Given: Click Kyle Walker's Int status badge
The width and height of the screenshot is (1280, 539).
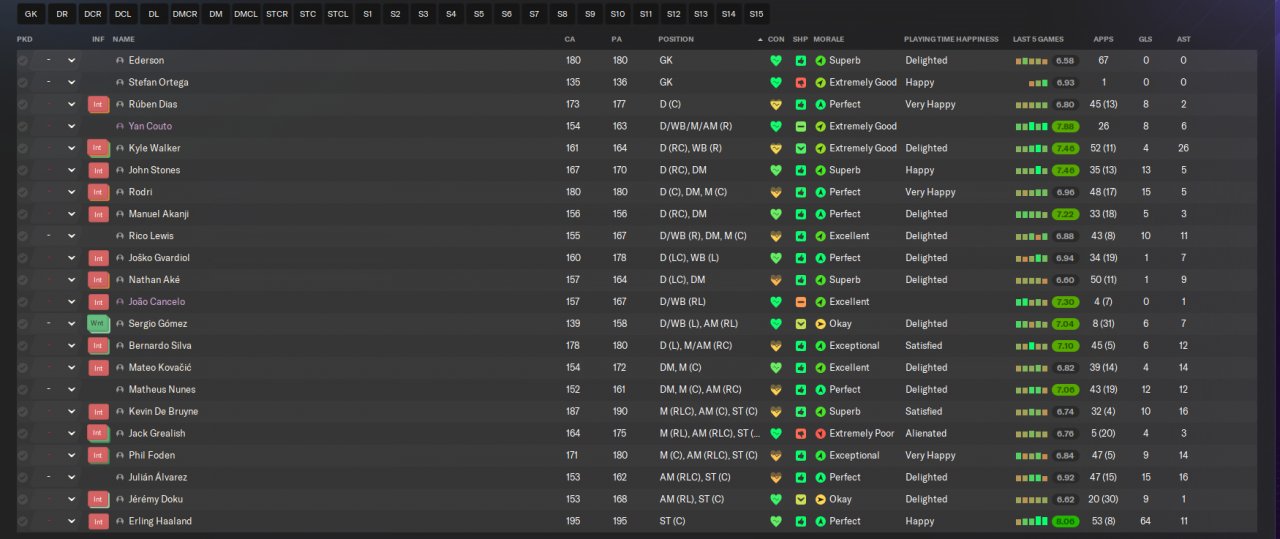Looking at the screenshot, I should coord(98,148).
